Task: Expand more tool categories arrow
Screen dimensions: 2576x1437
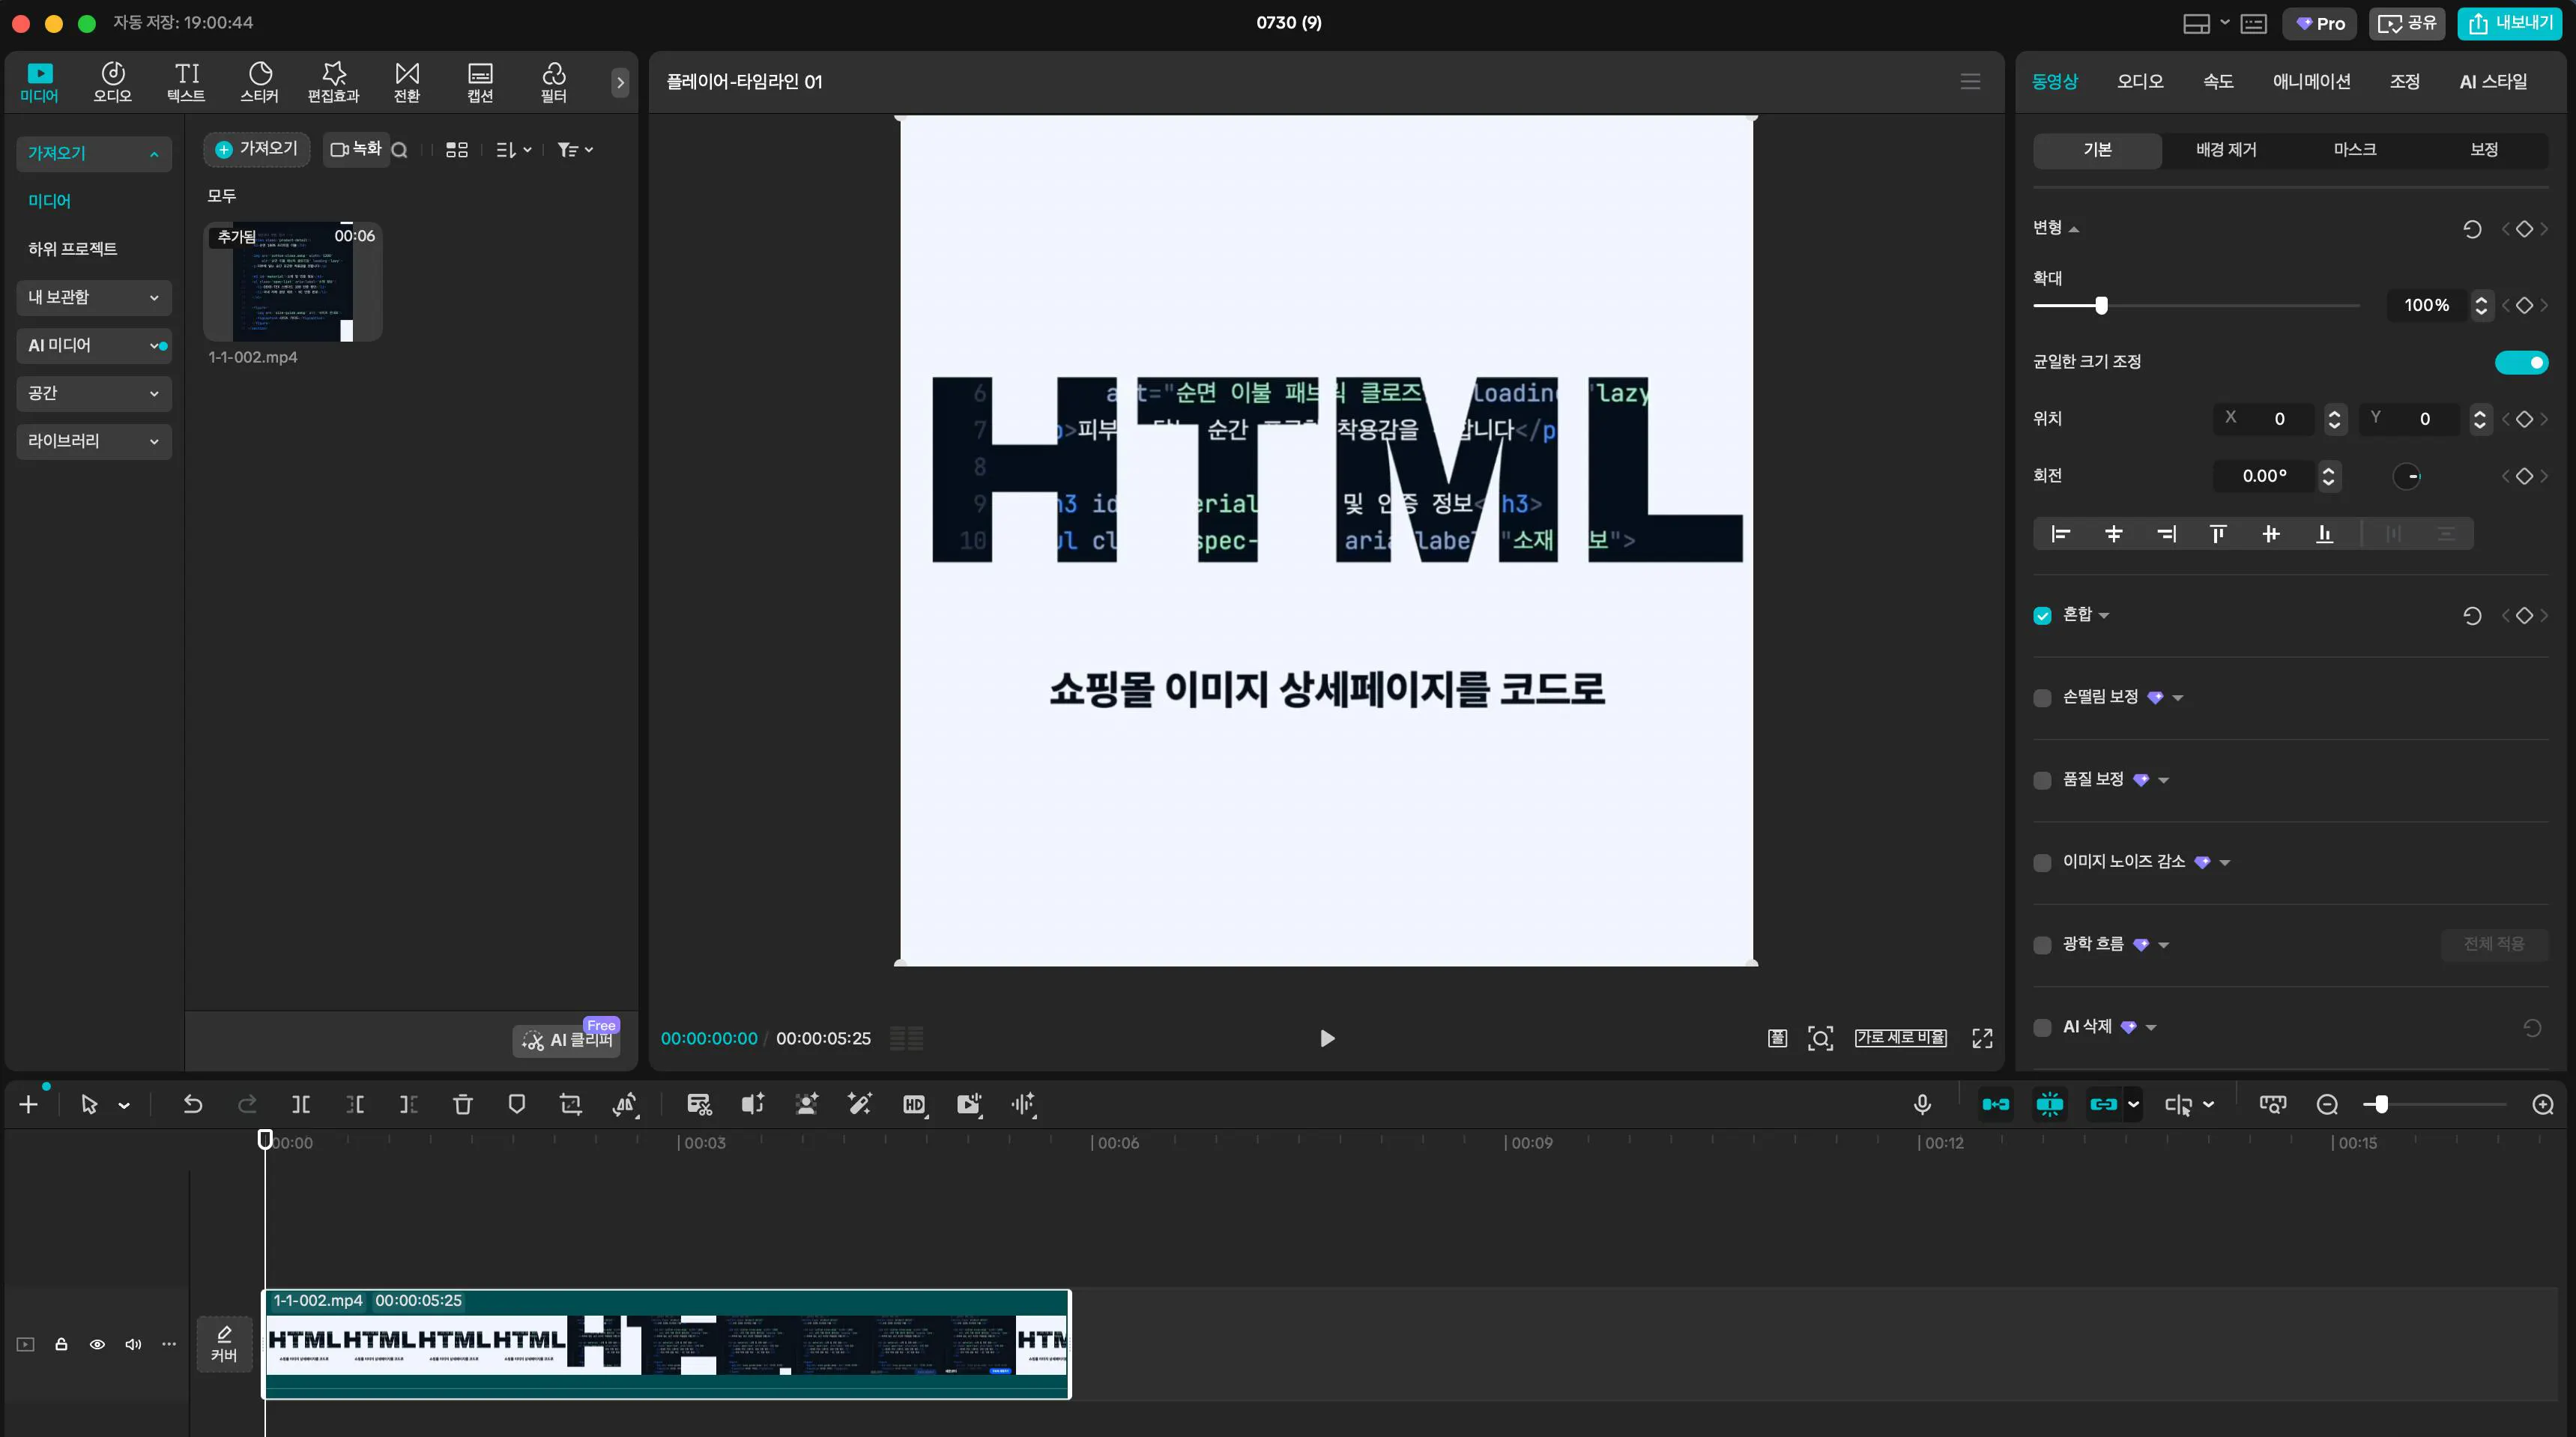Action: pos(620,82)
